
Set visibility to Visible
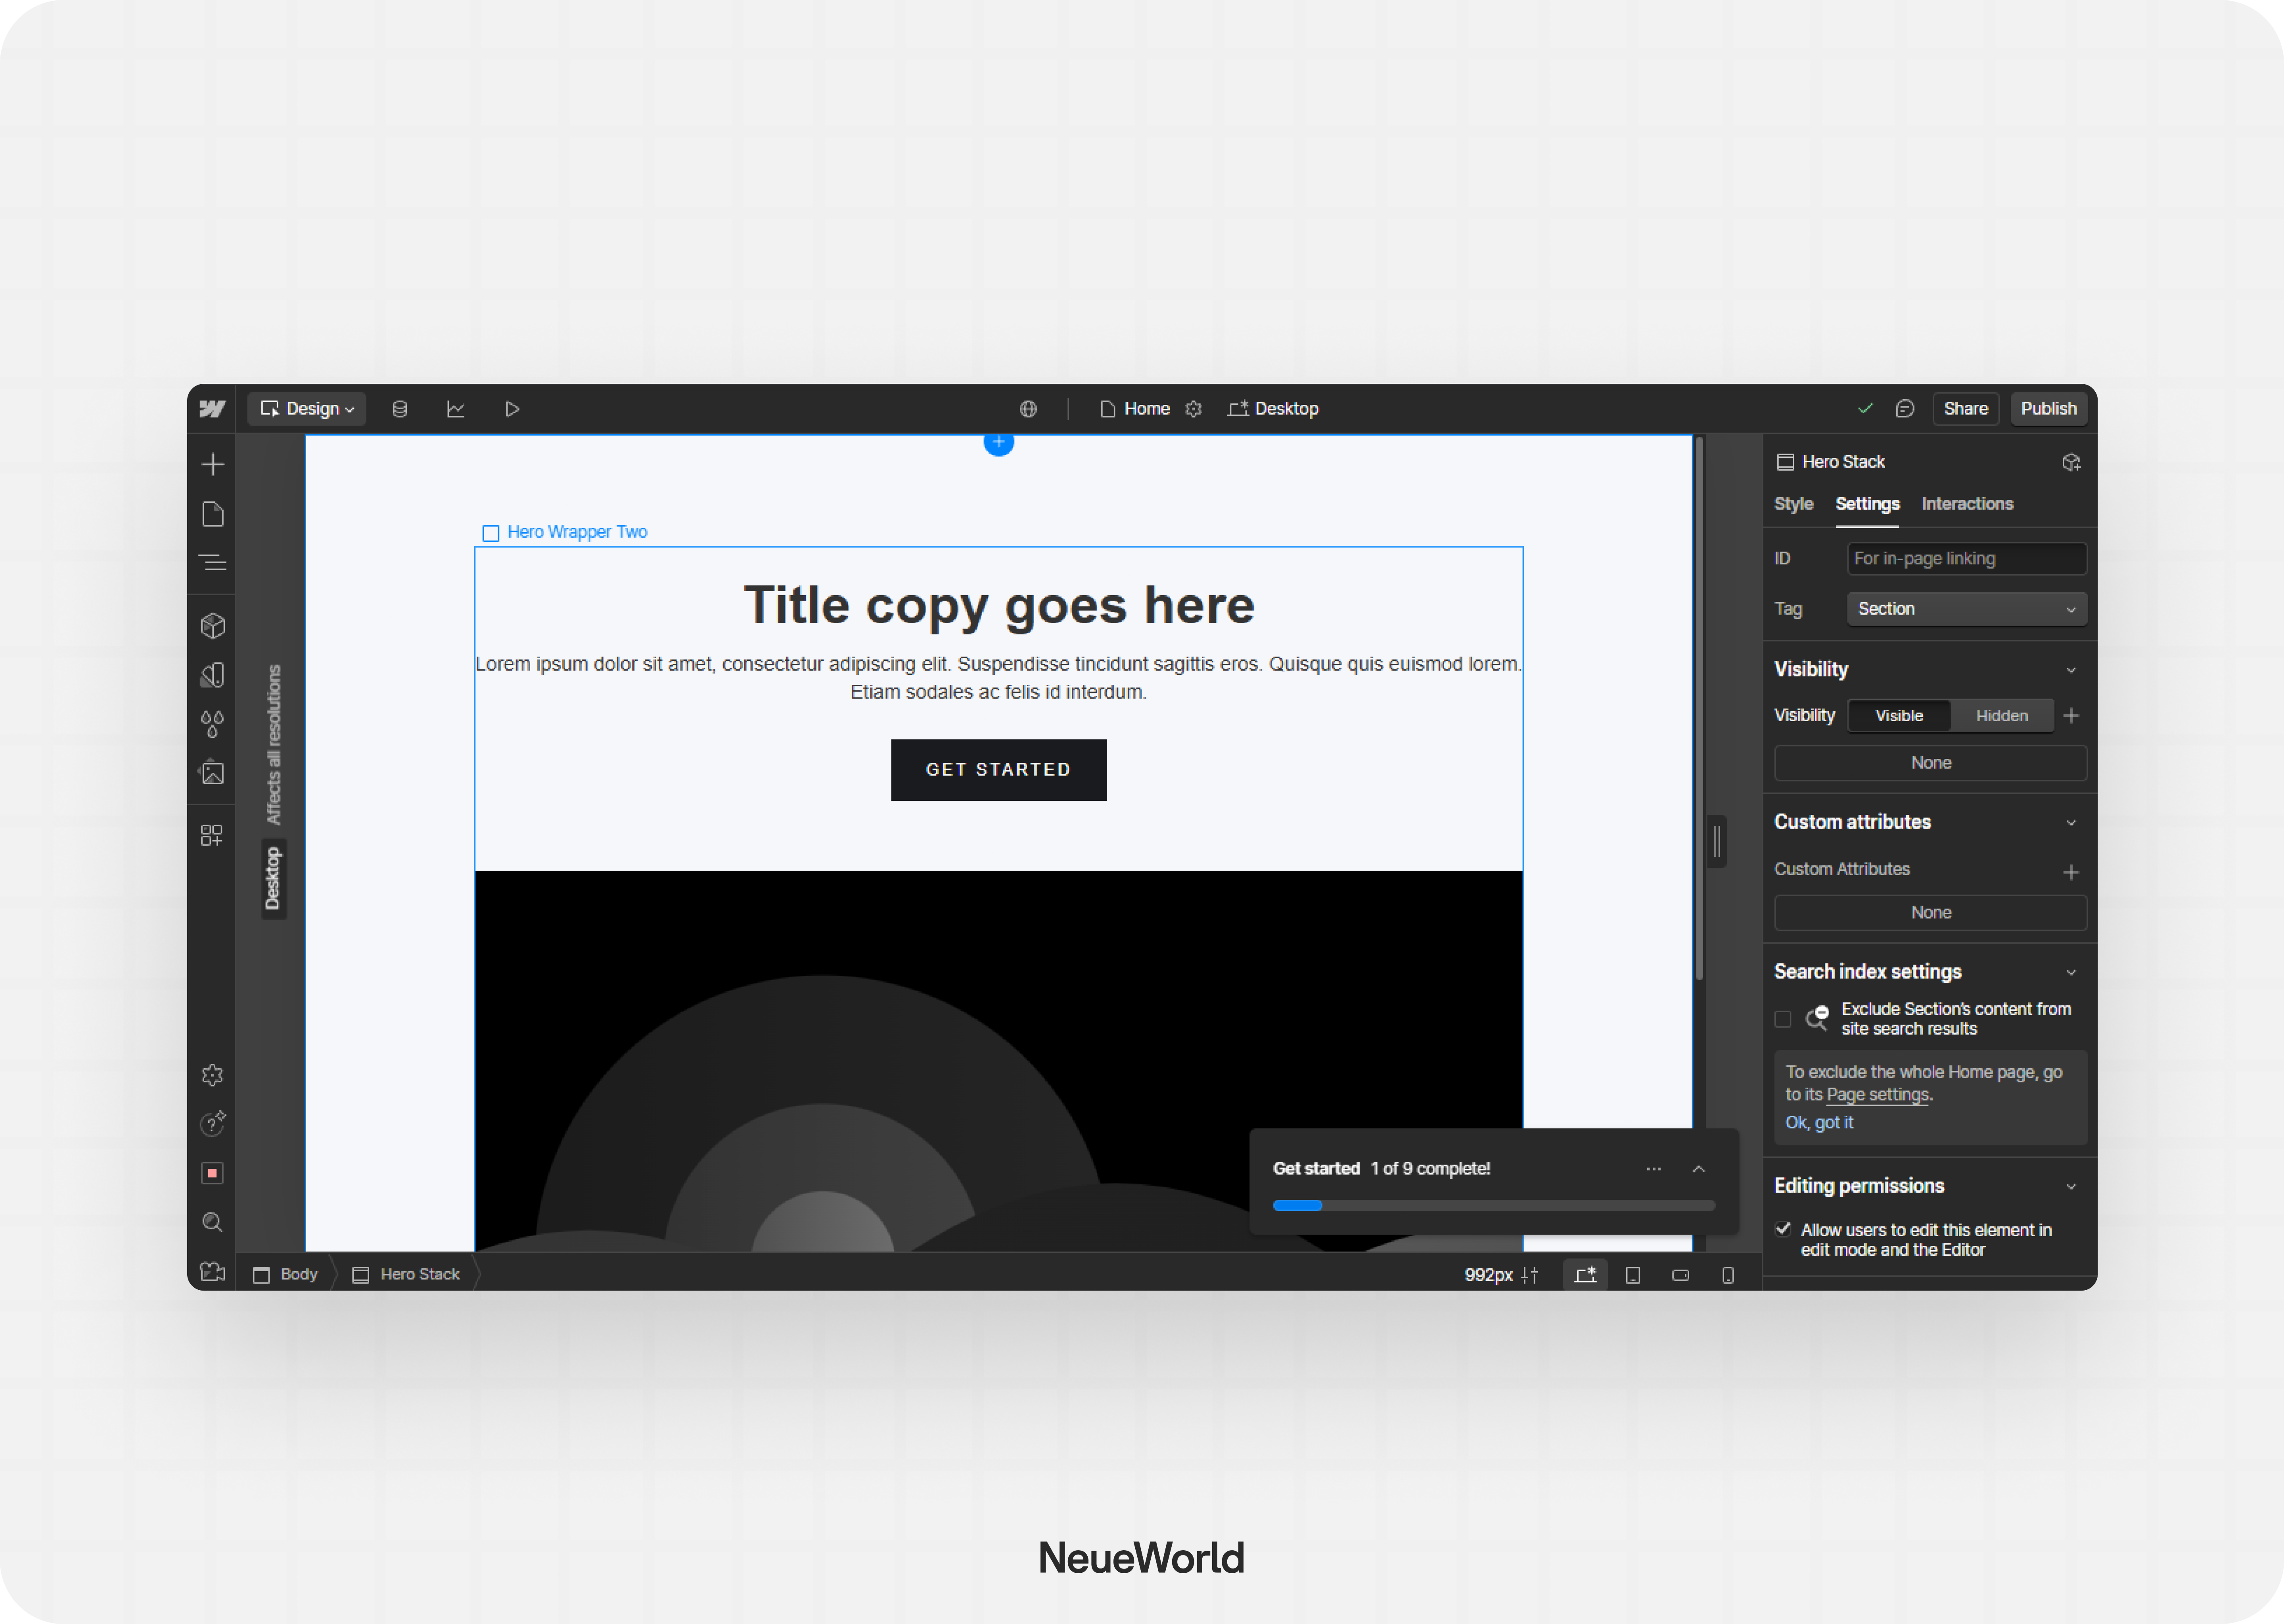pyautogui.click(x=1899, y=716)
